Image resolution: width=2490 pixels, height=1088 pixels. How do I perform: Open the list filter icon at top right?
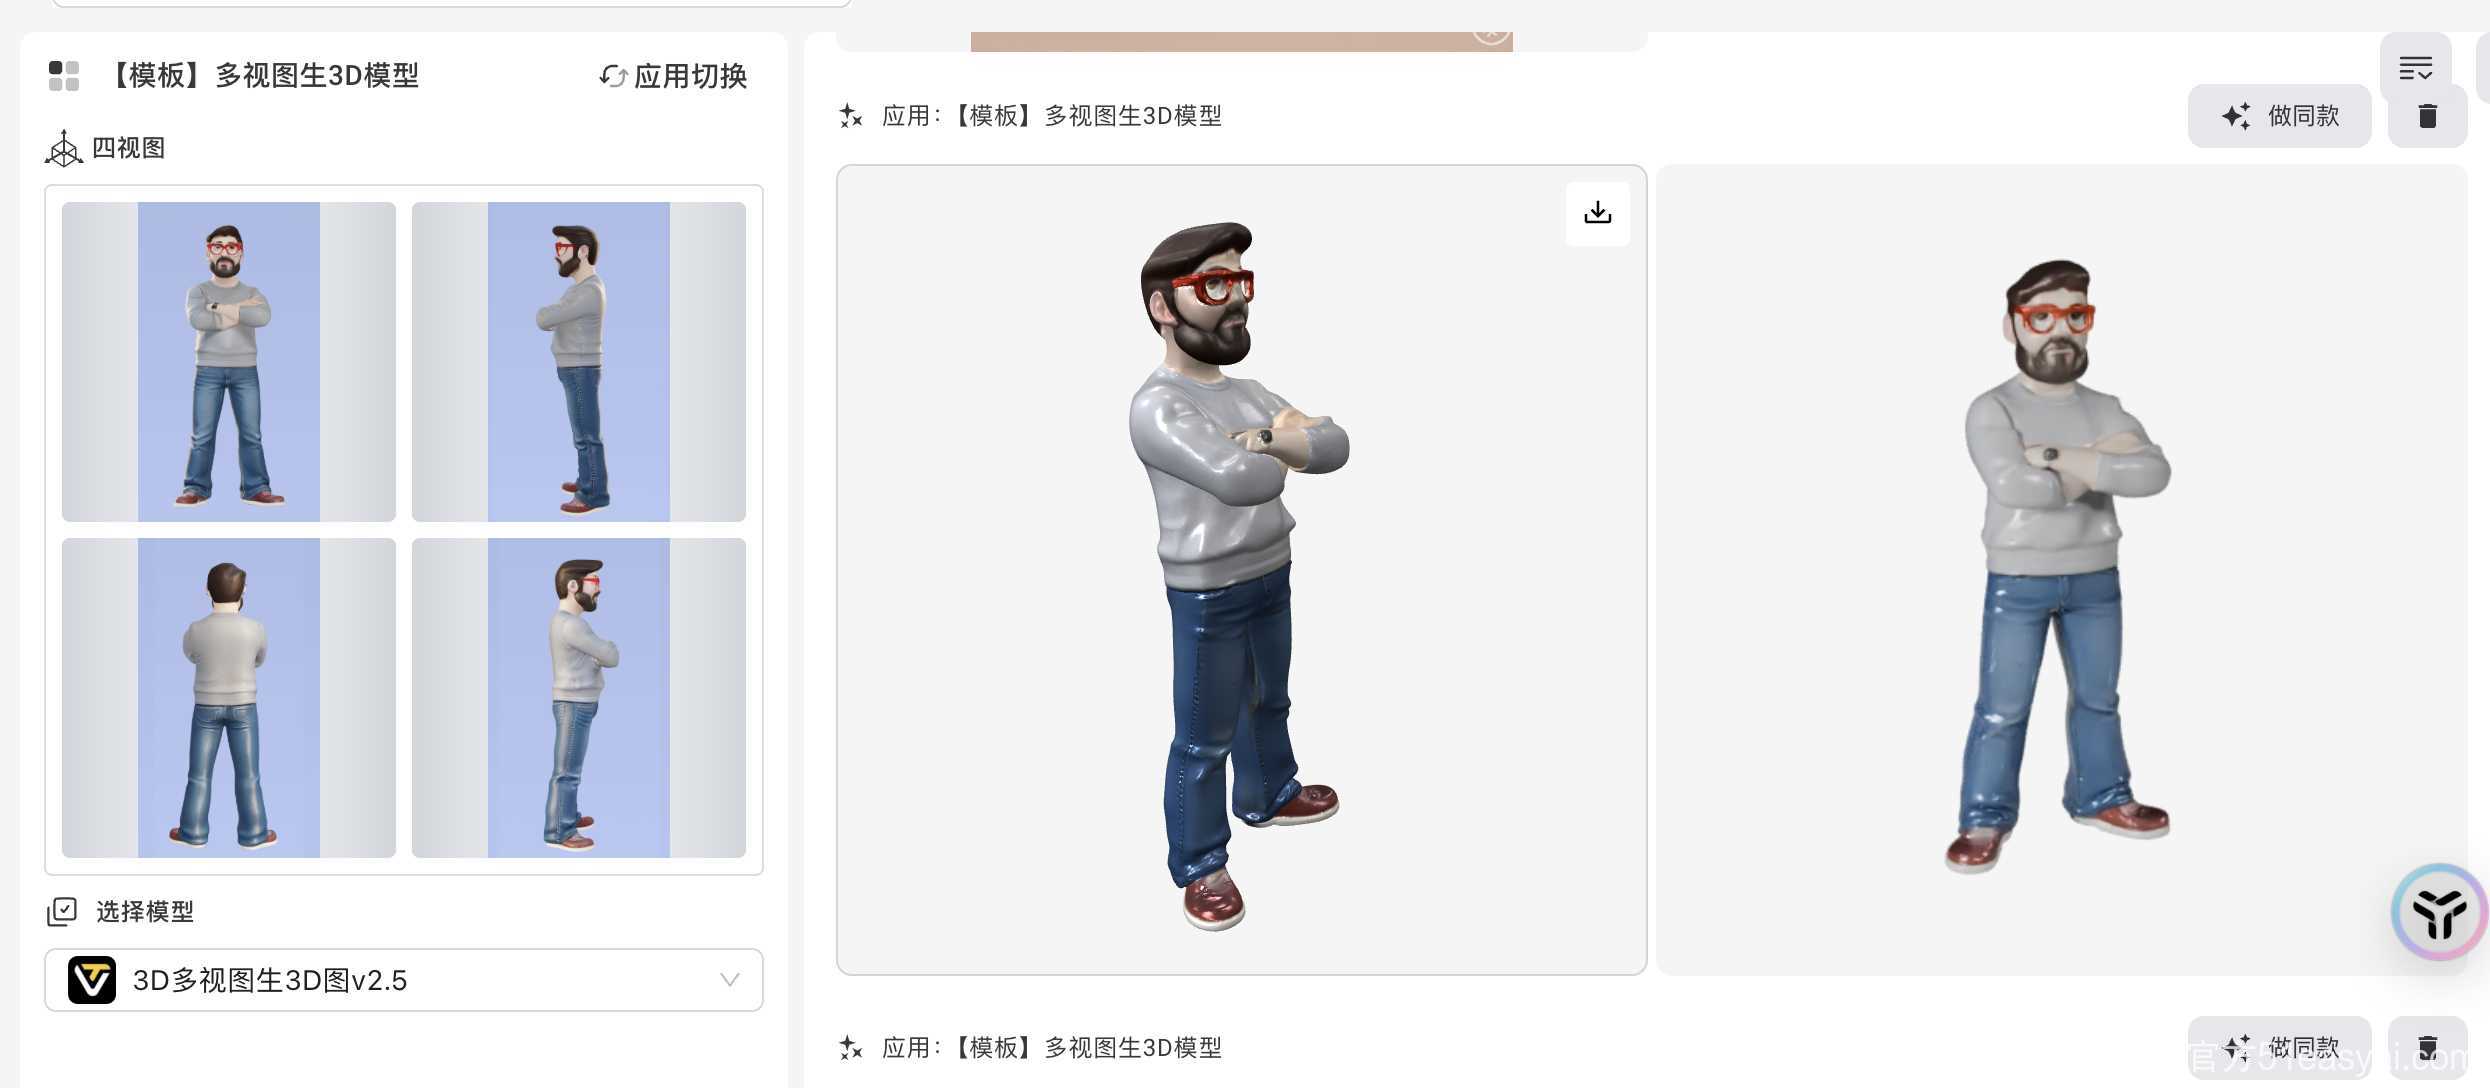tap(2415, 69)
